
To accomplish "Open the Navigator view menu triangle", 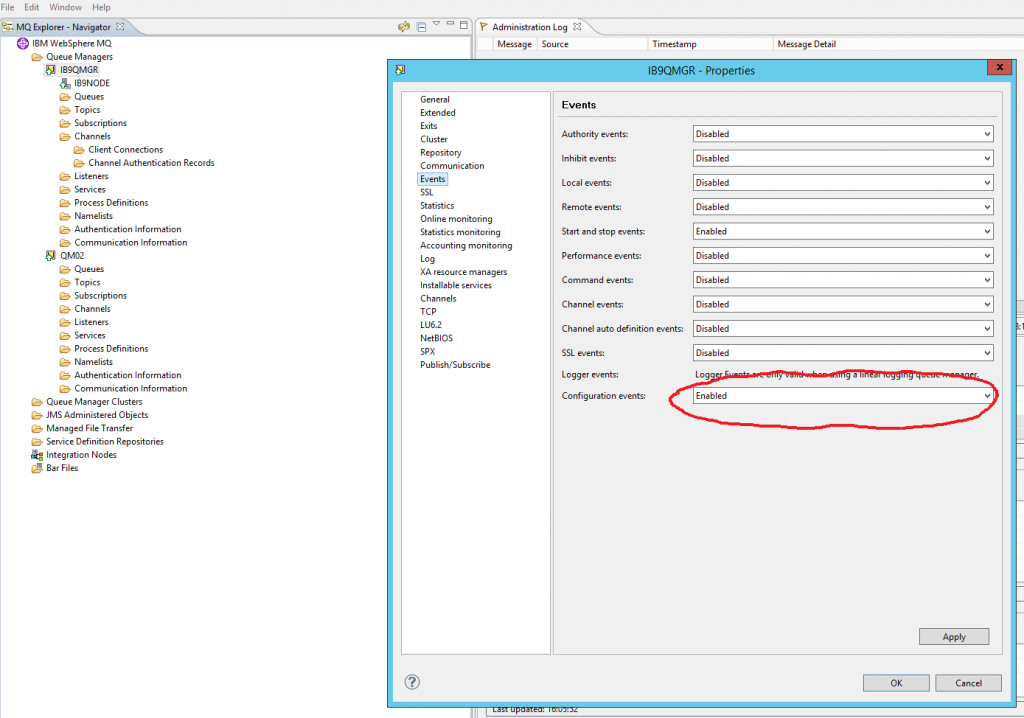I will (436, 24).
